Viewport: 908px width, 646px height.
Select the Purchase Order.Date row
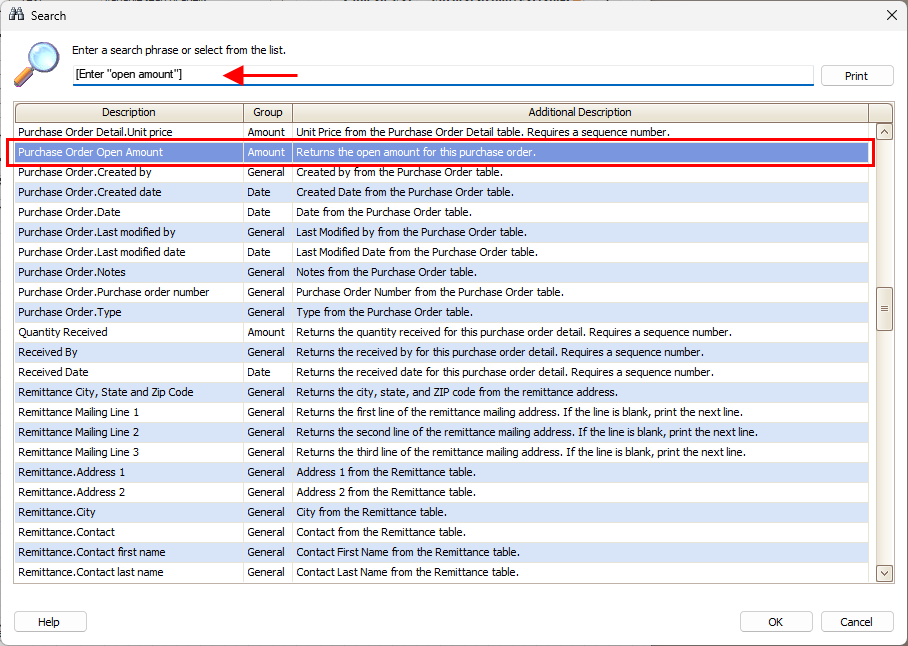click(x=442, y=212)
